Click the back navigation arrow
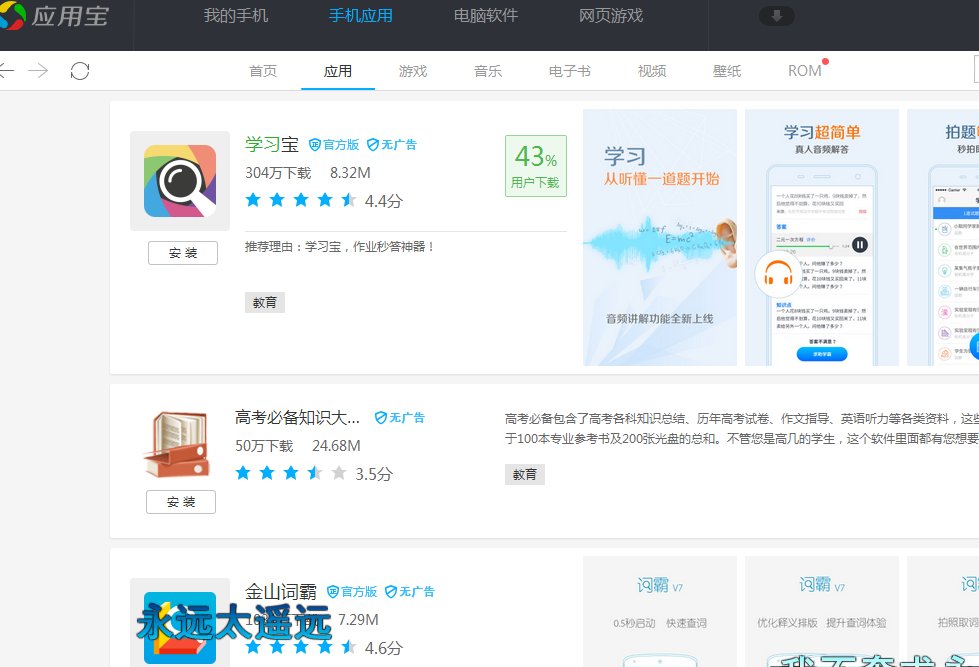This screenshot has height=667, width=979. click(10, 71)
